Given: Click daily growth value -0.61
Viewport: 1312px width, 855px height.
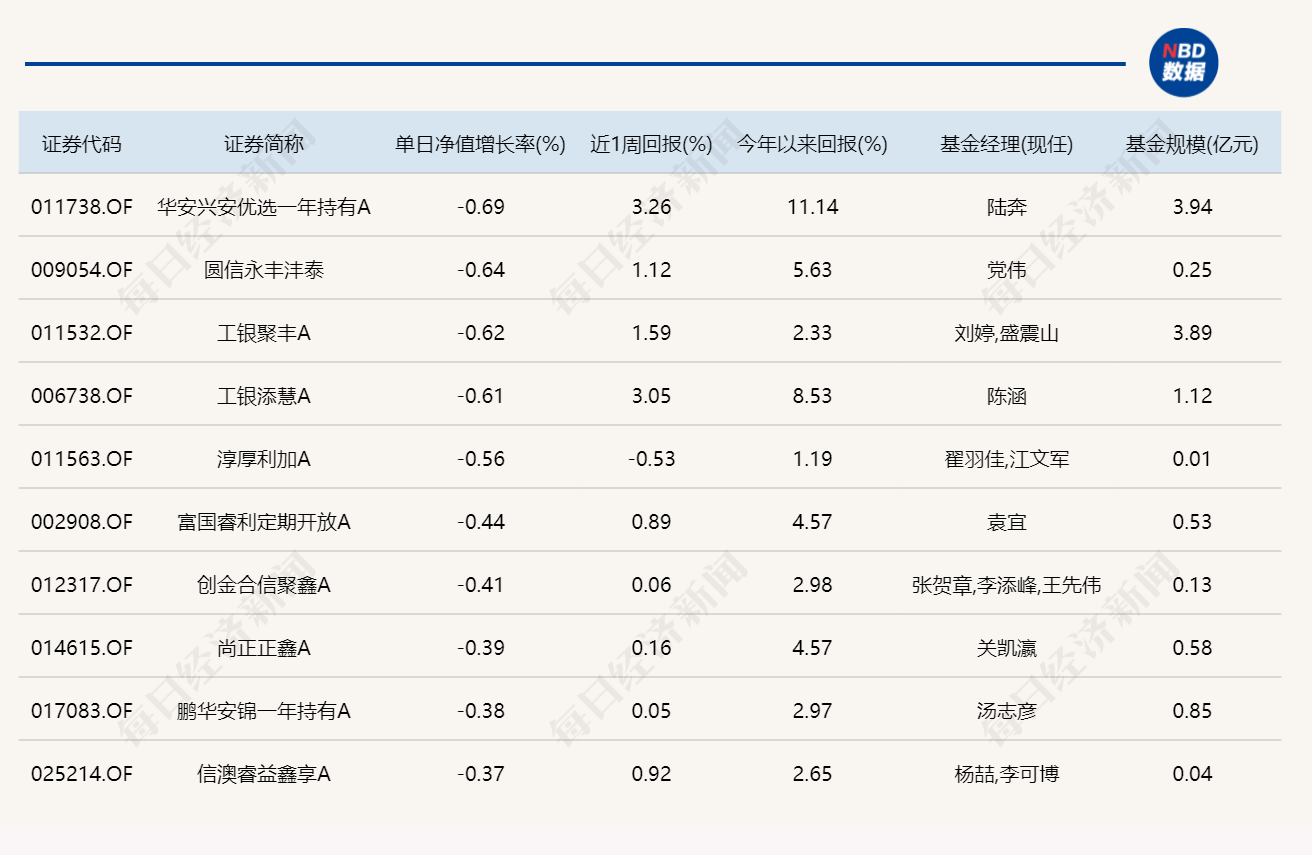Looking at the screenshot, I should [481, 396].
